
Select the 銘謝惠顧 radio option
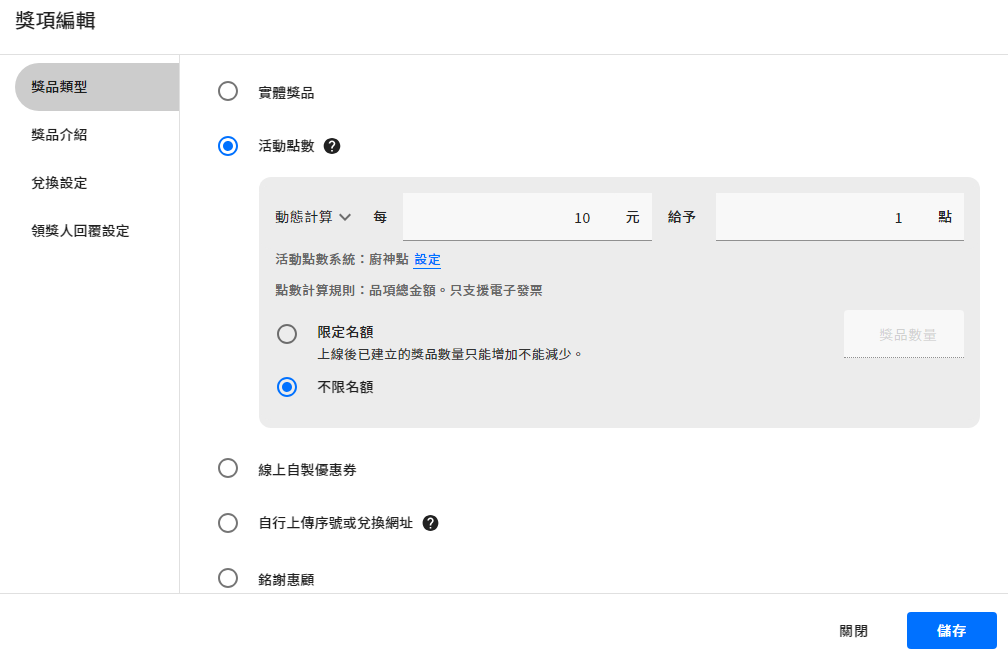(x=228, y=578)
